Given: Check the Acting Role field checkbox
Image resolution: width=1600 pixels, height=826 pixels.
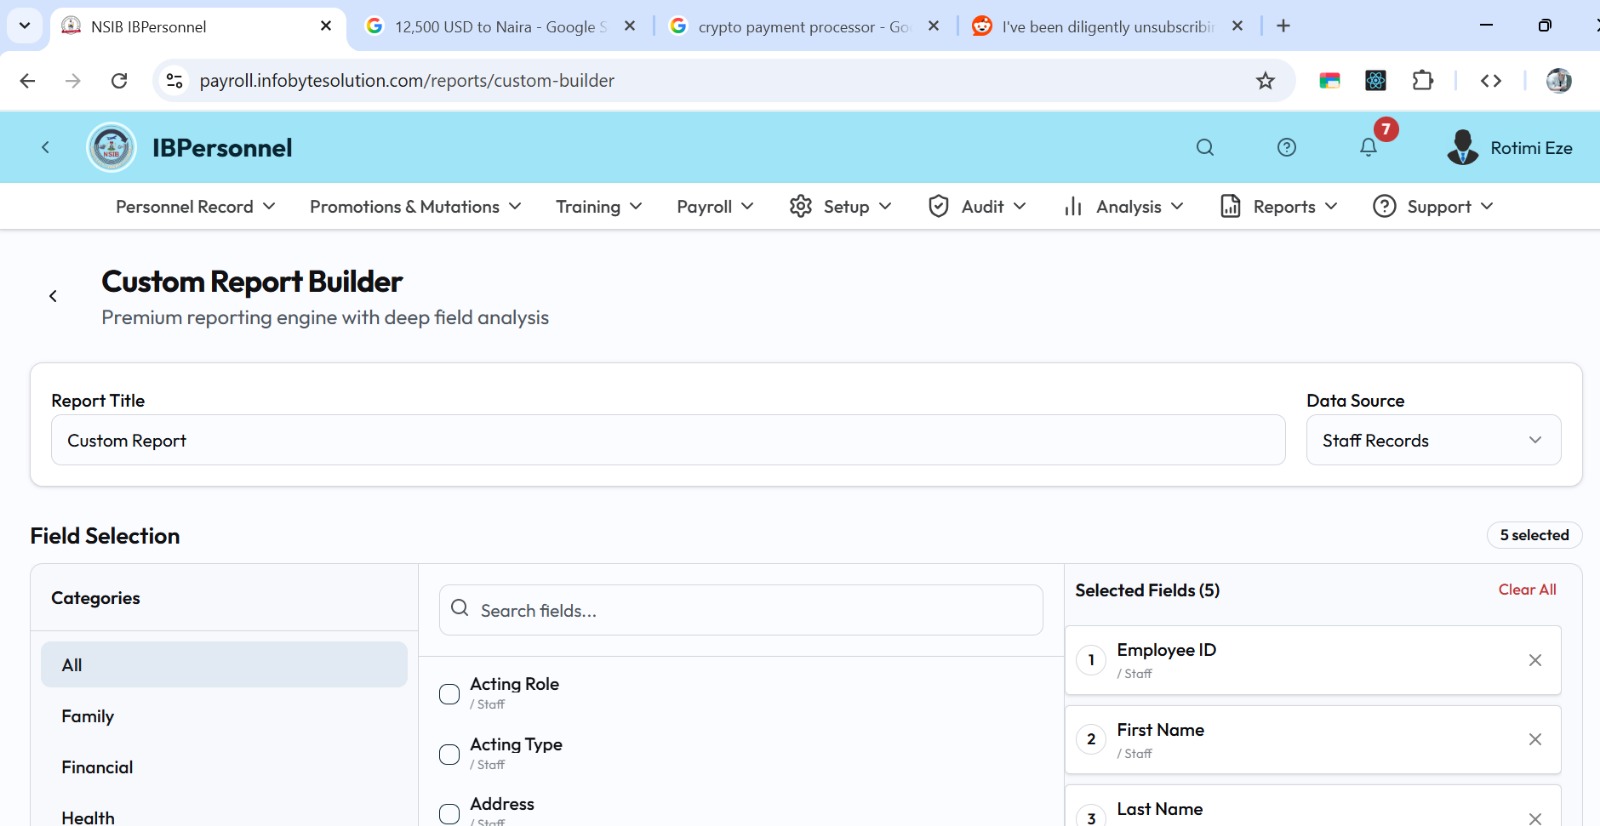Looking at the screenshot, I should [450, 694].
